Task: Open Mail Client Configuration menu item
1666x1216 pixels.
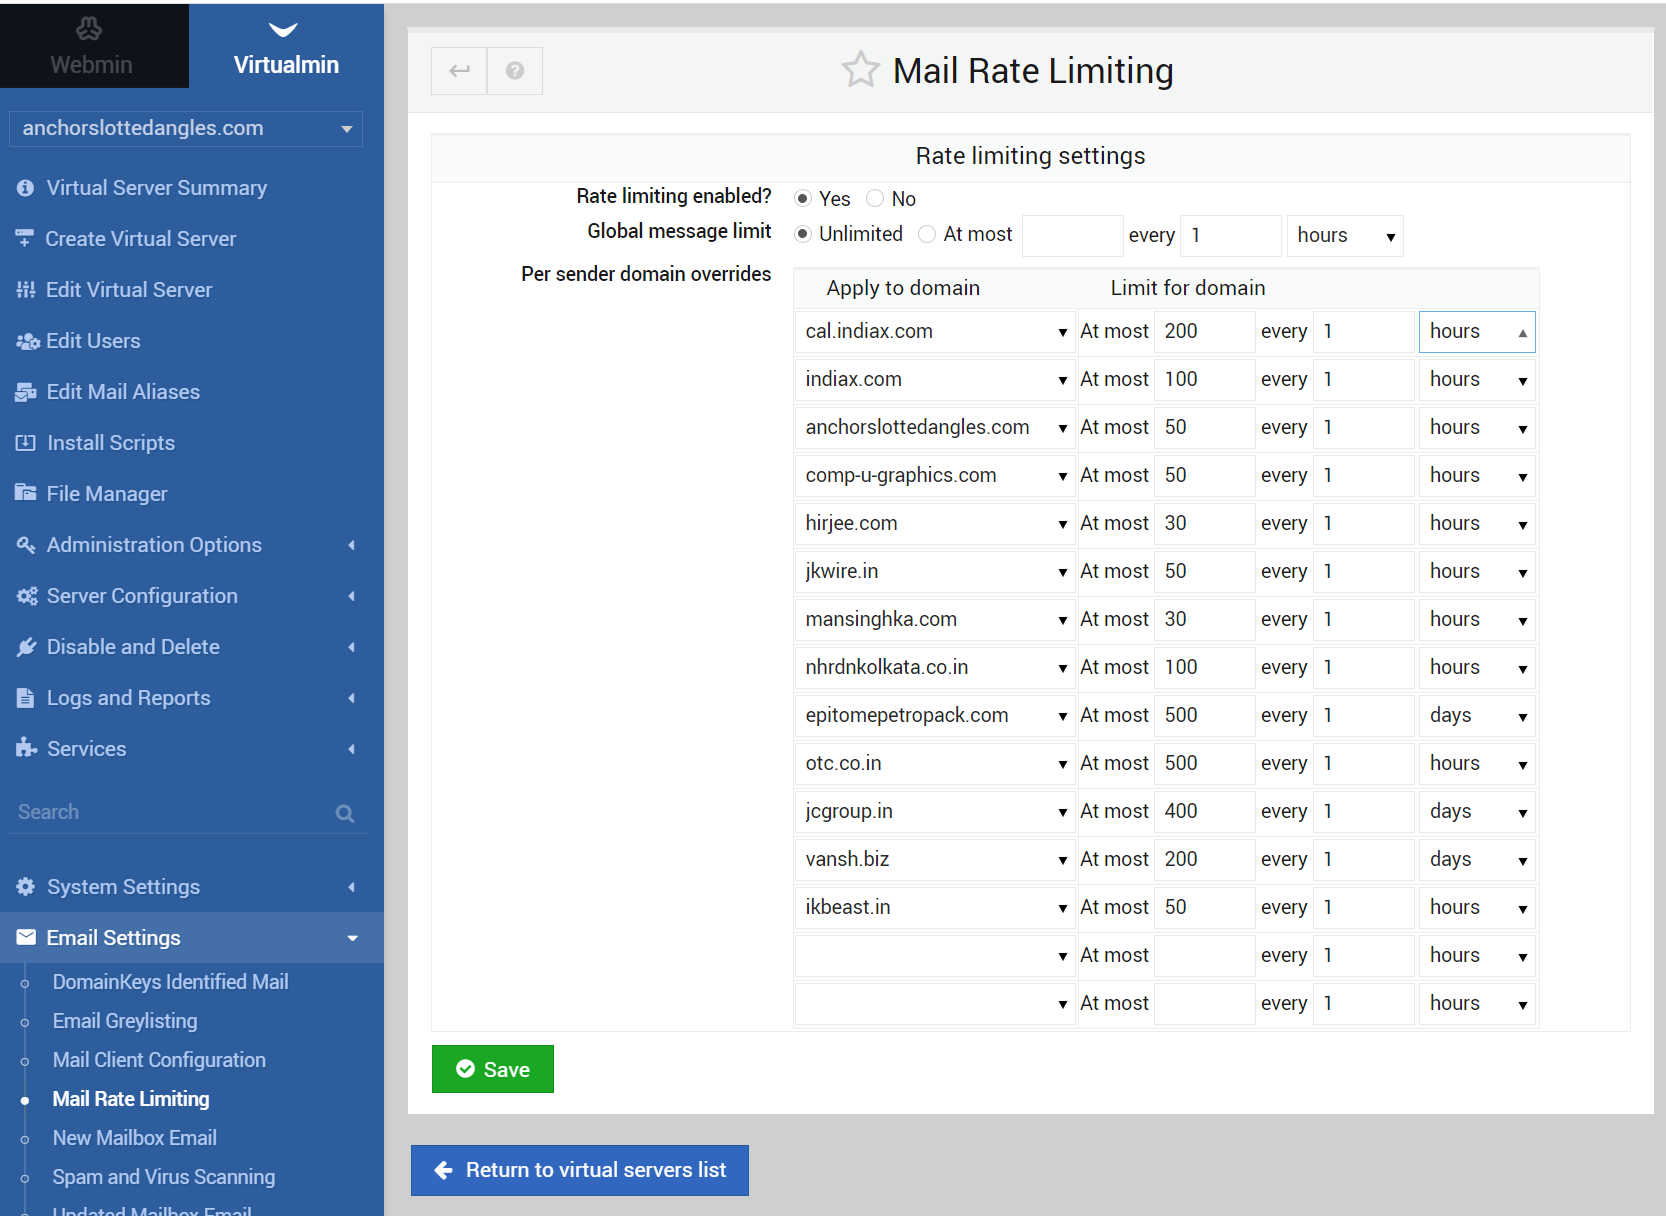Action: (x=159, y=1060)
